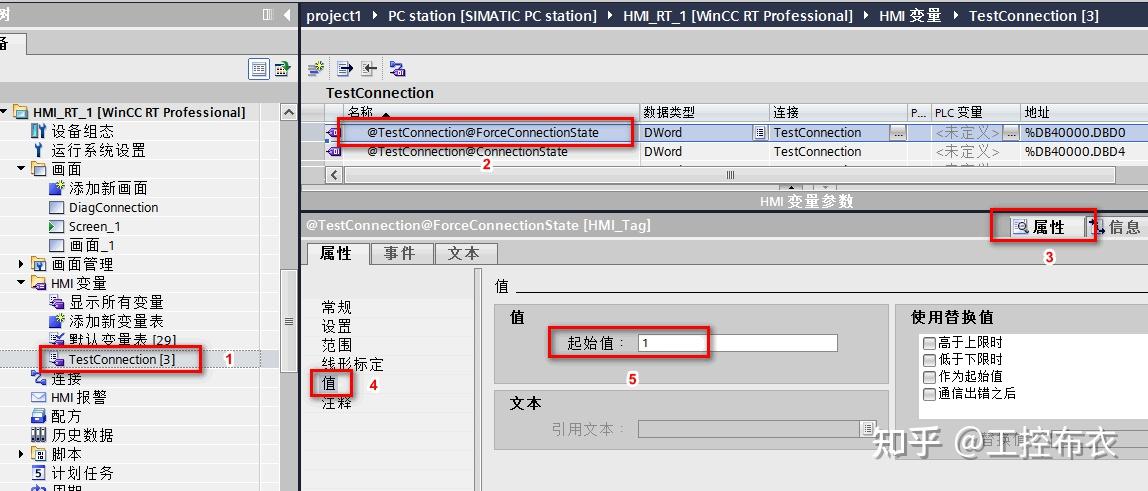Image resolution: width=1148 pixels, height=491 pixels.
Task: Tick the 通信出错之后 checkbox
Action: [x=929, y=394]
